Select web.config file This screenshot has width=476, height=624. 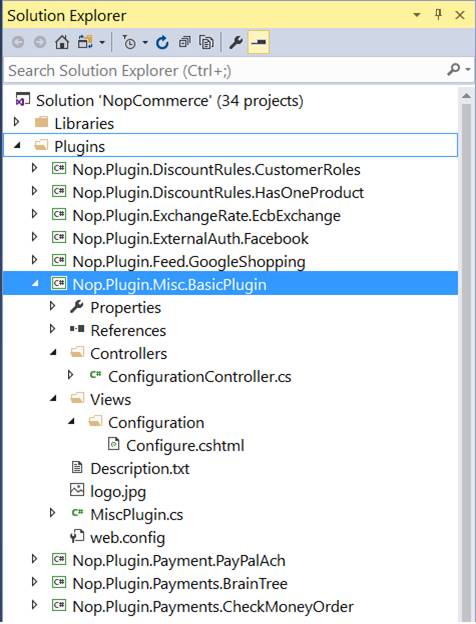point(127,538)
